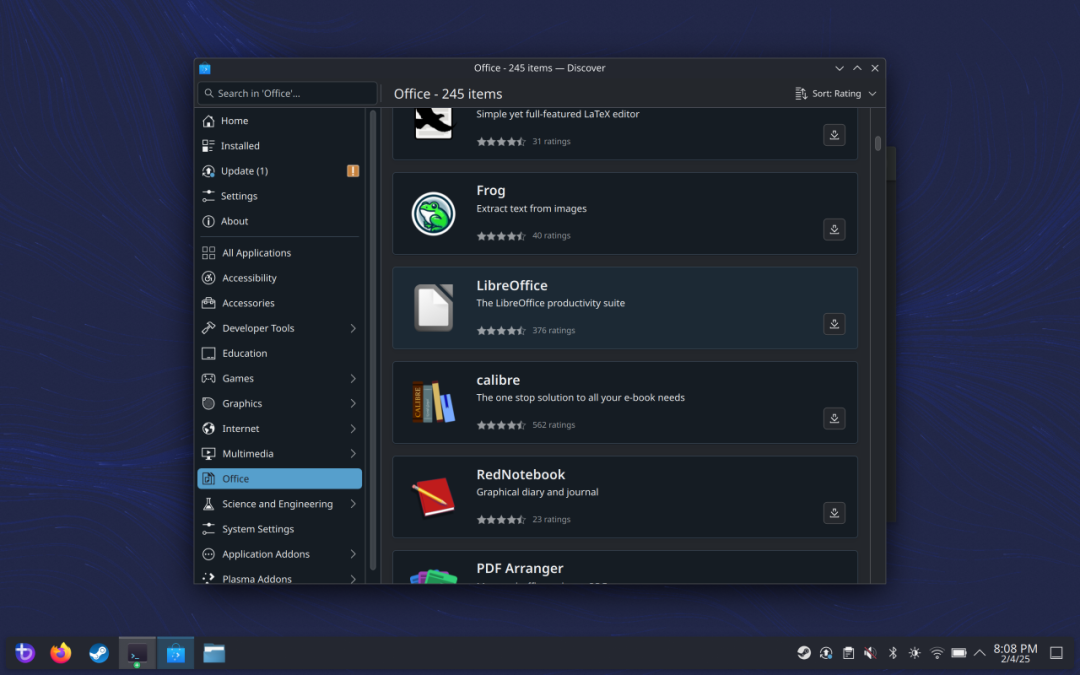This screenshot has height=675, width=1080.
Task: Install Frog with its download button
Action: click(834, 229)
